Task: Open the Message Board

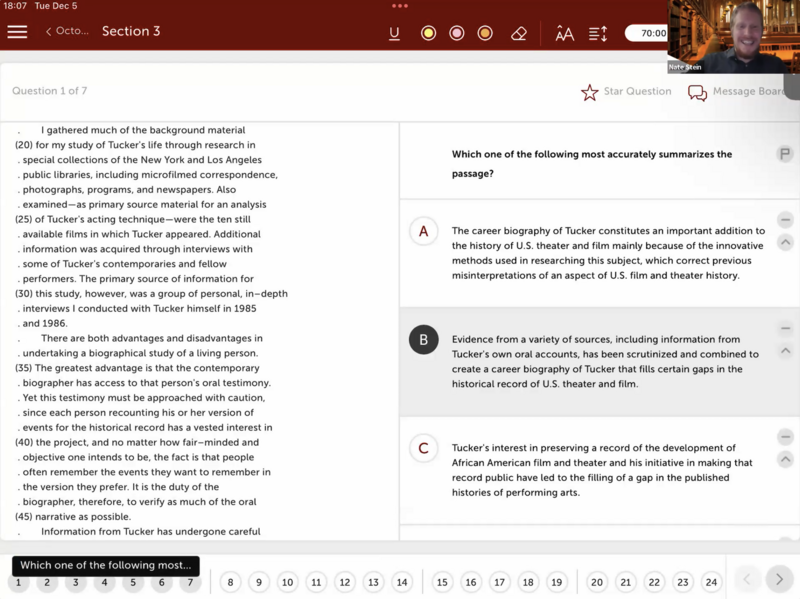Action: coord(697,92)
